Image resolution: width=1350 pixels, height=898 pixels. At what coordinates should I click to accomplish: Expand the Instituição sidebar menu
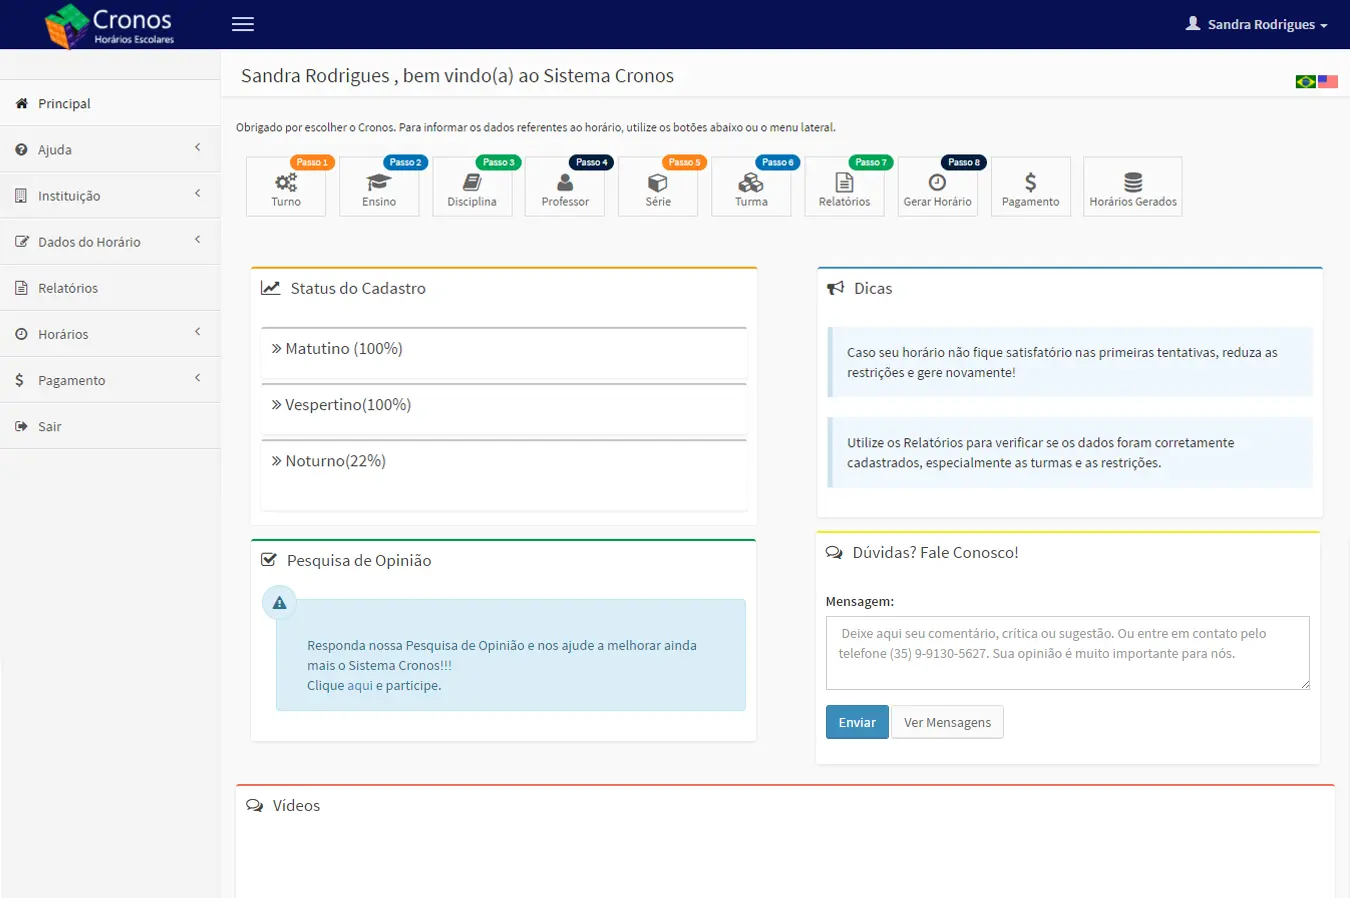click(x=110, y=195)
